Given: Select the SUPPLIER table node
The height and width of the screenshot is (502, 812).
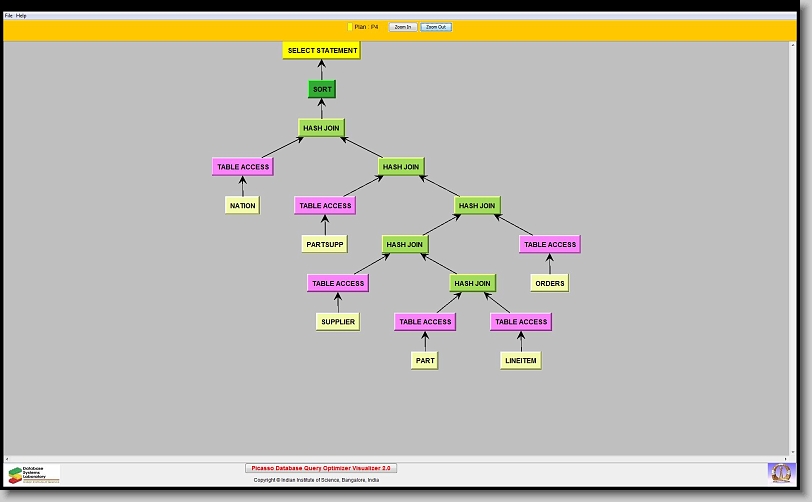Looking at the screenshot, I should click(338, 322).
